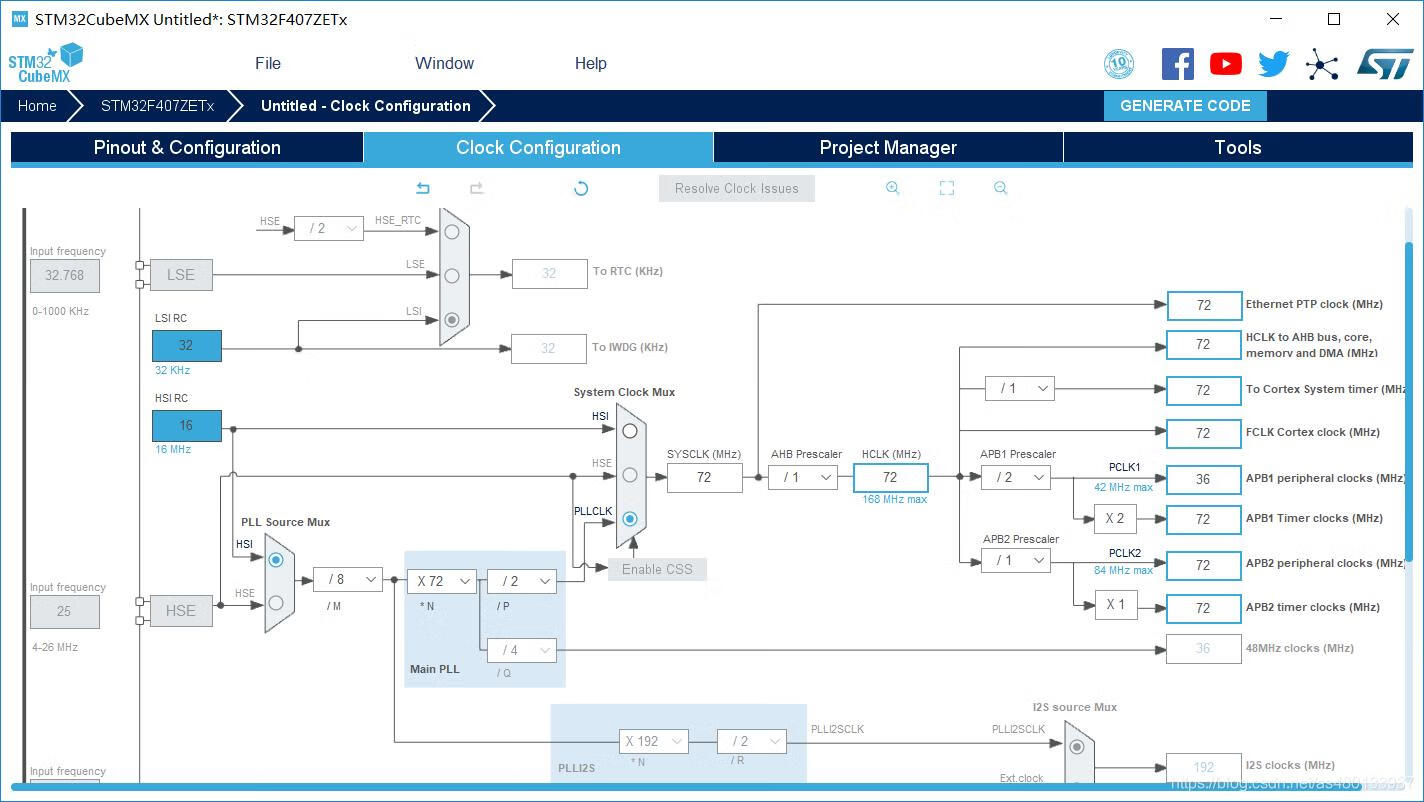Open the Facebook icon link
Image resolution: width=1424 pixels, height=802 pixels.
tap(1177, 64)
